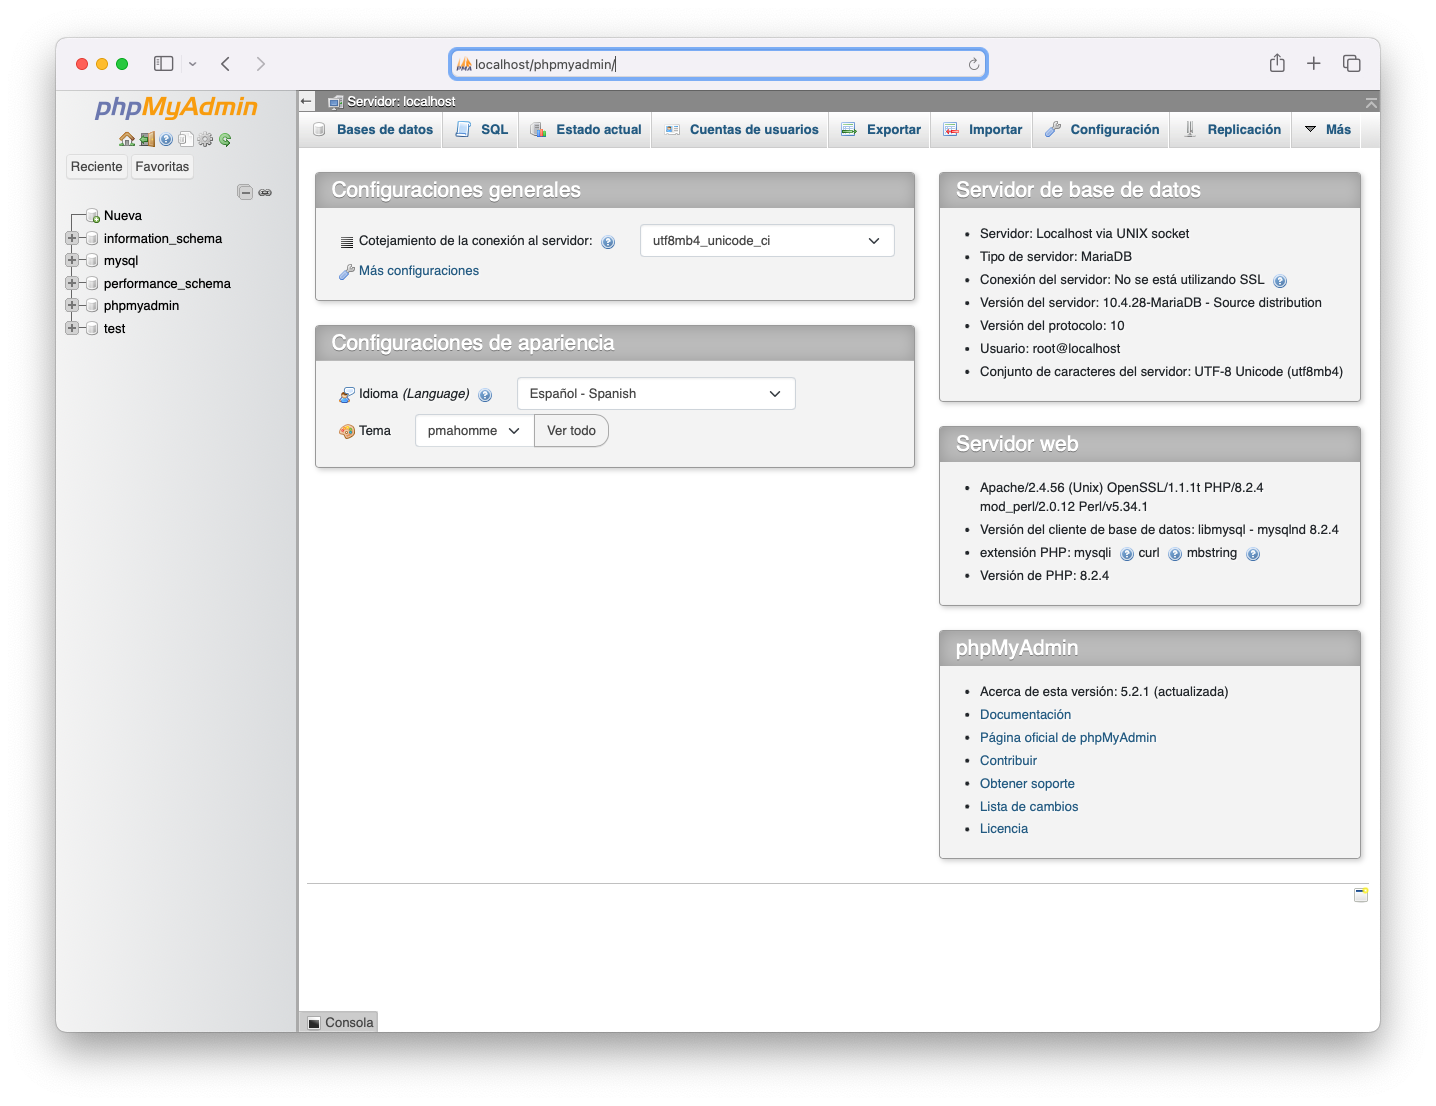This screenshot has height=1106, width=1436.
Task: Open the pmahomme theme dropdown
Action: (x=474, y=431)
